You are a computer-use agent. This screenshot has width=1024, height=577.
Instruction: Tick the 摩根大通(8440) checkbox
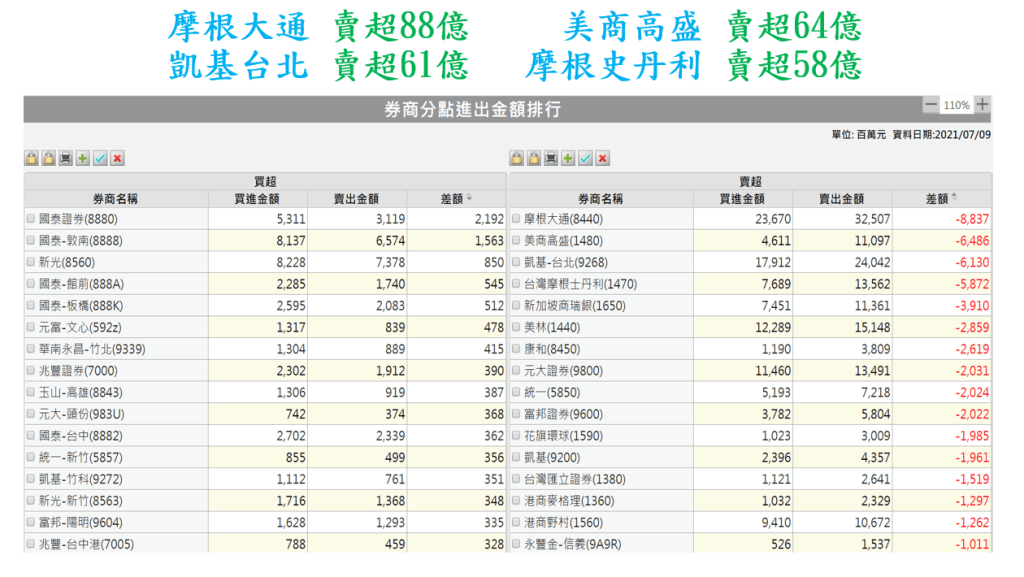pyautogui.click(x=516, y=218)
